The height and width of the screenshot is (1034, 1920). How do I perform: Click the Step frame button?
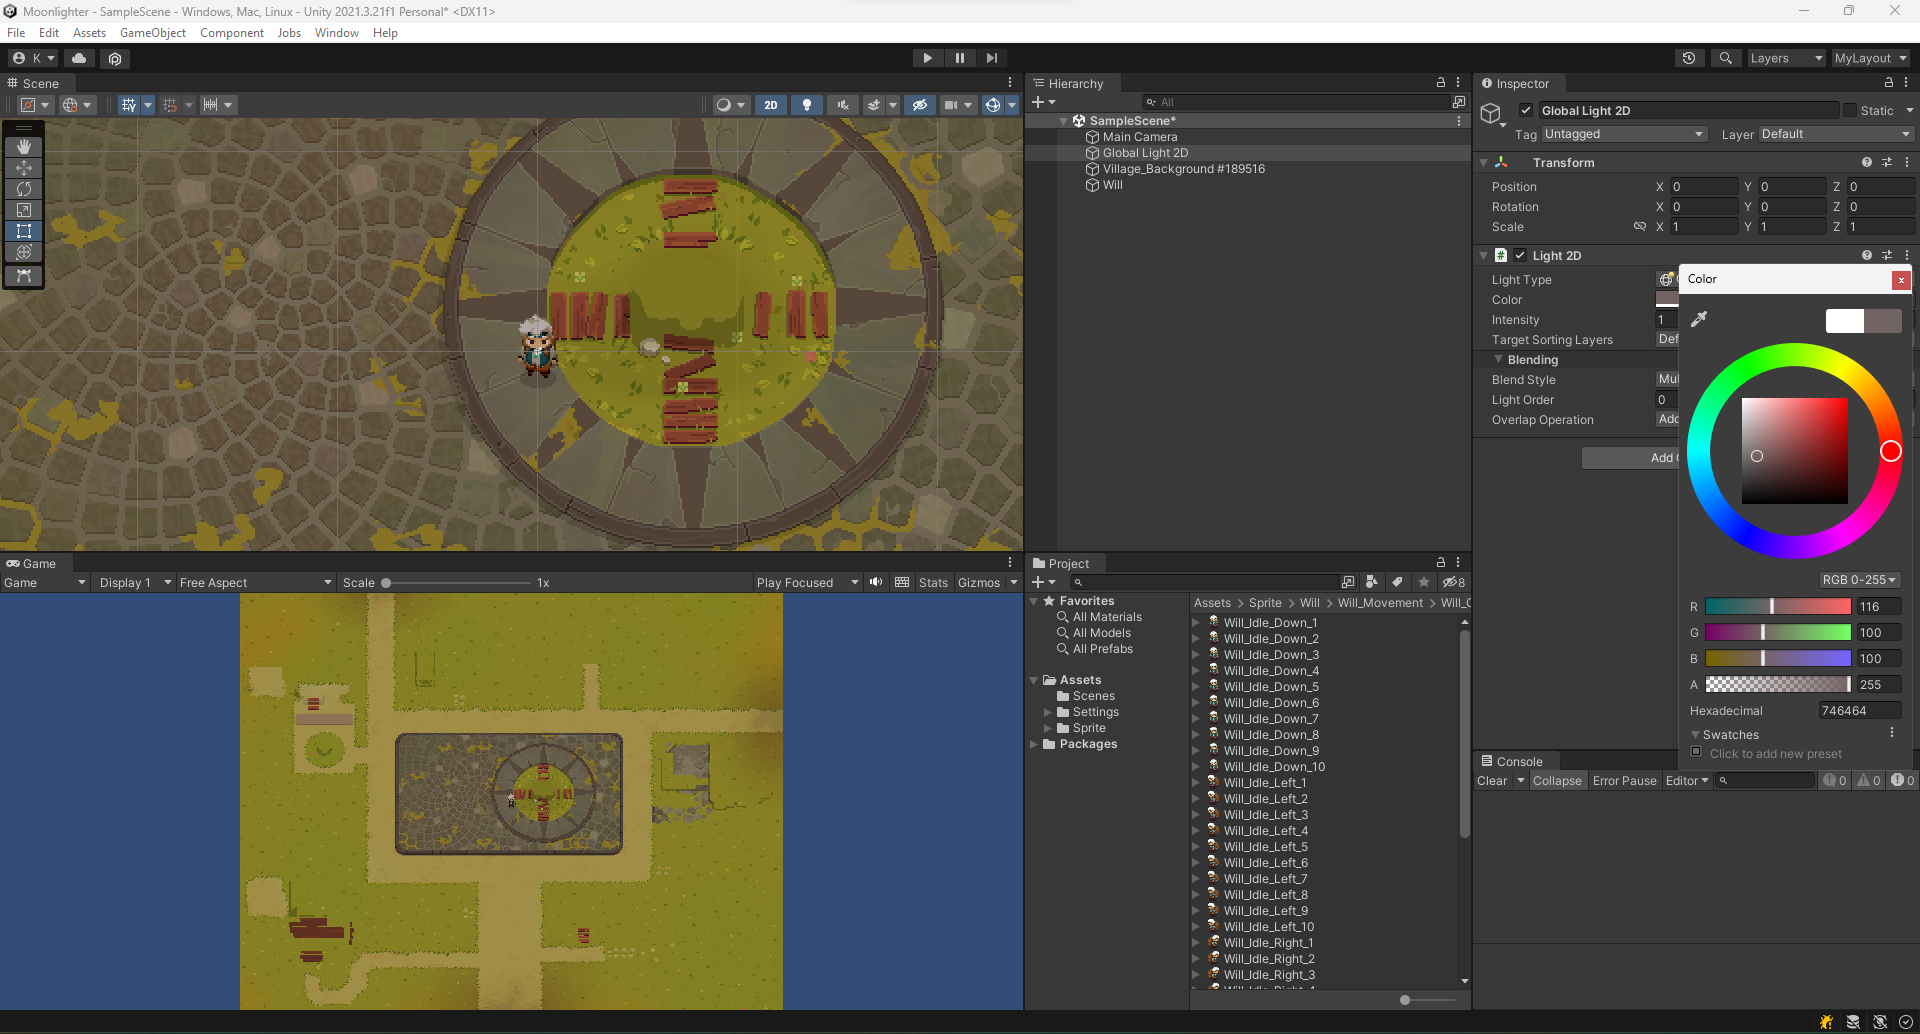[991, 58]
